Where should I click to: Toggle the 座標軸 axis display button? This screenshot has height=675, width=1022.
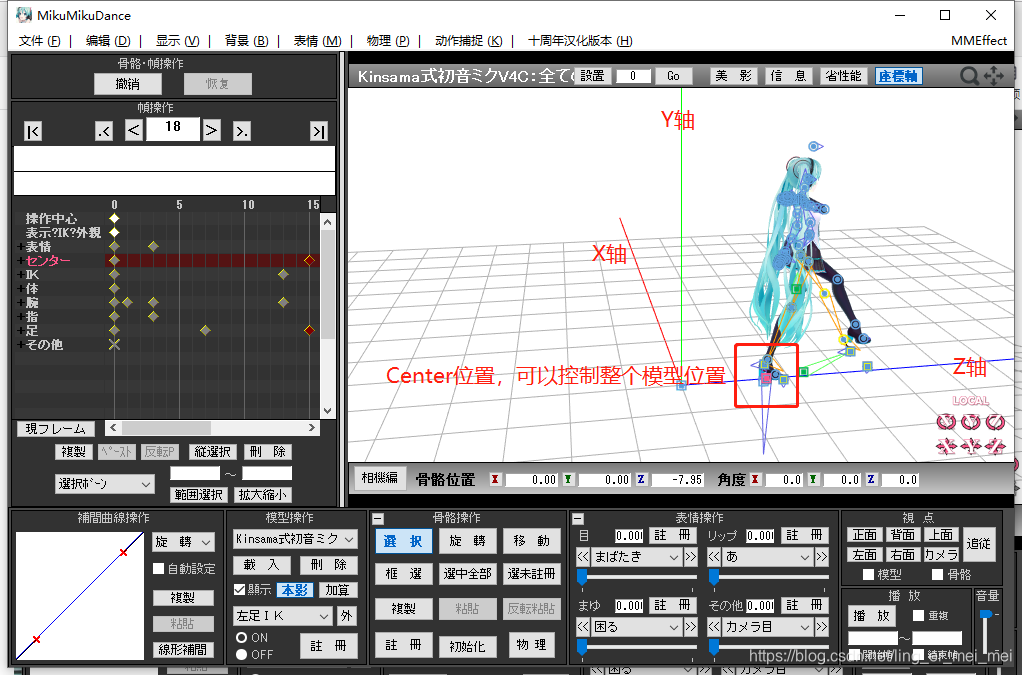[x=898, y=76]
